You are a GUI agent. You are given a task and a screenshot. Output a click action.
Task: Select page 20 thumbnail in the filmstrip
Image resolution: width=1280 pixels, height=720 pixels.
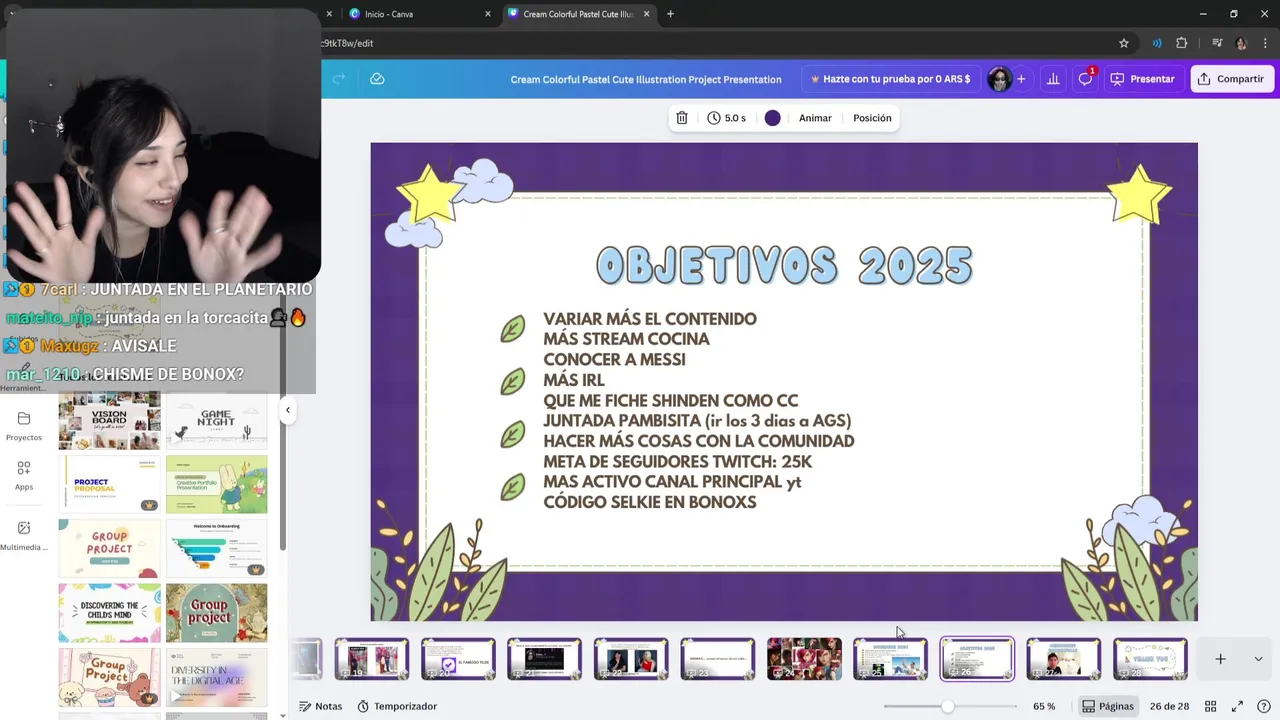[x=458, y=659]
